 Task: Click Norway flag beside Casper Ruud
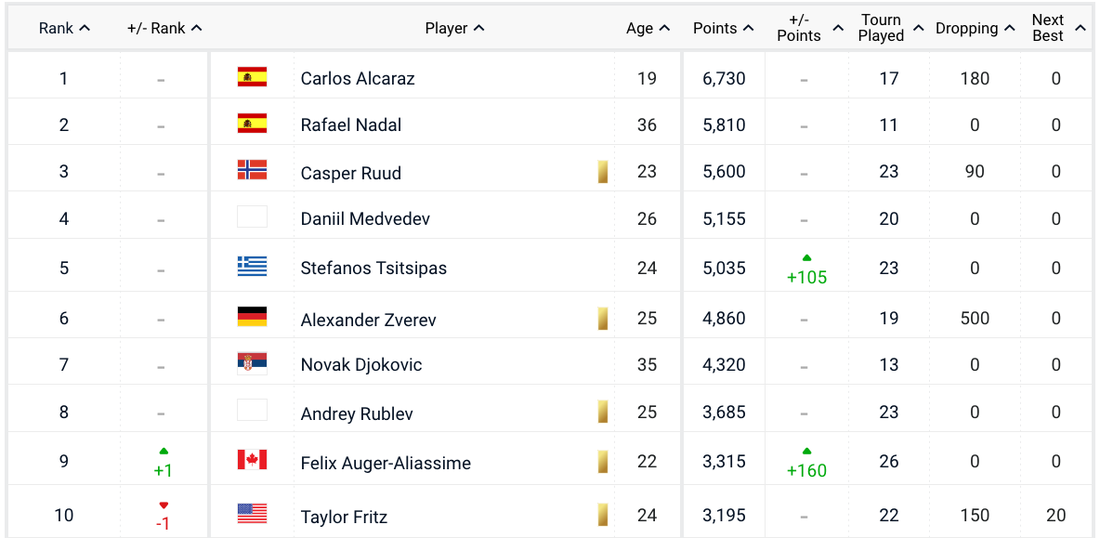pos(252,171)
